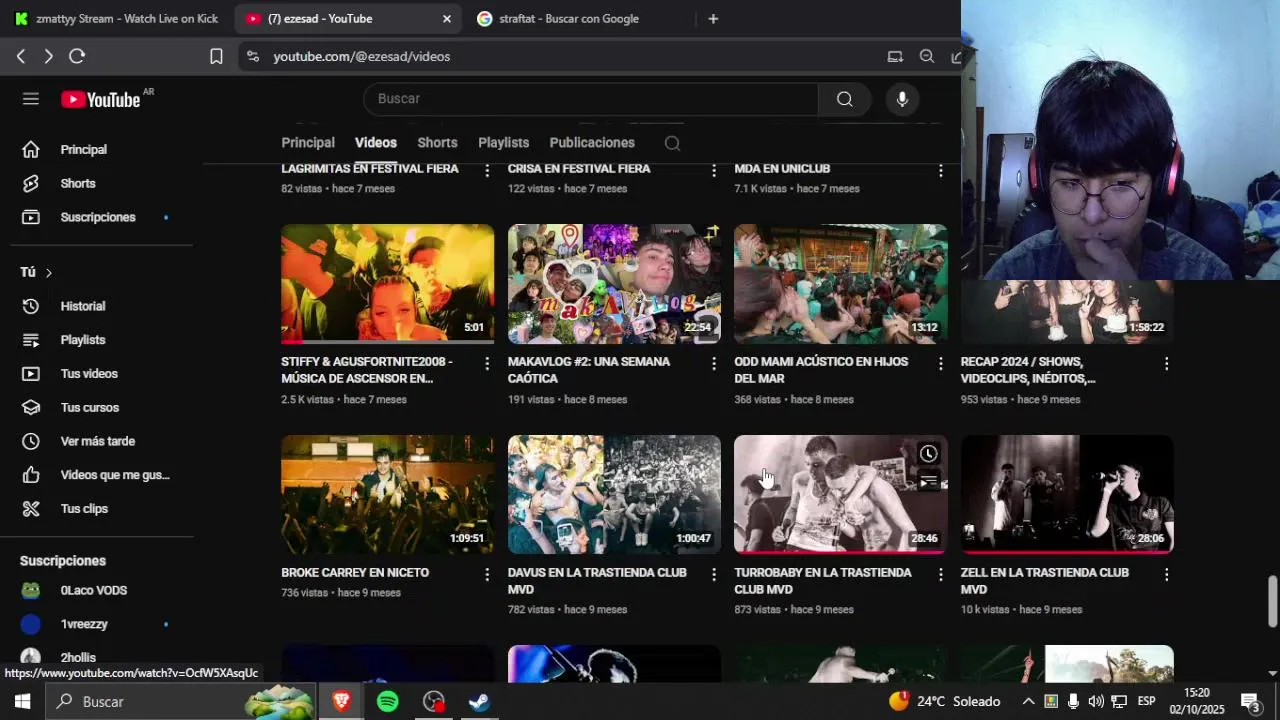The width and height of the screenshot is (1280, 720).
Task: Open options for ODD MAMI ACÚSTICO video
Action: (940, 364)
